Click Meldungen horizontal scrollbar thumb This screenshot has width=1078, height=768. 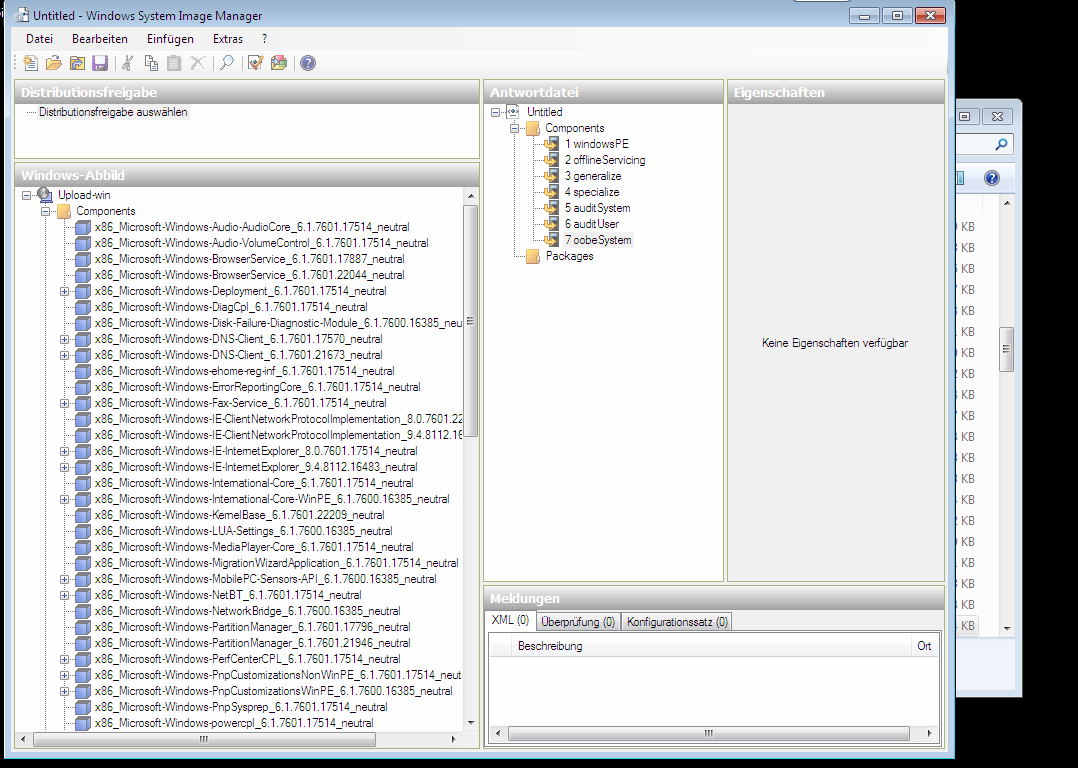click(x=708, y=734)
